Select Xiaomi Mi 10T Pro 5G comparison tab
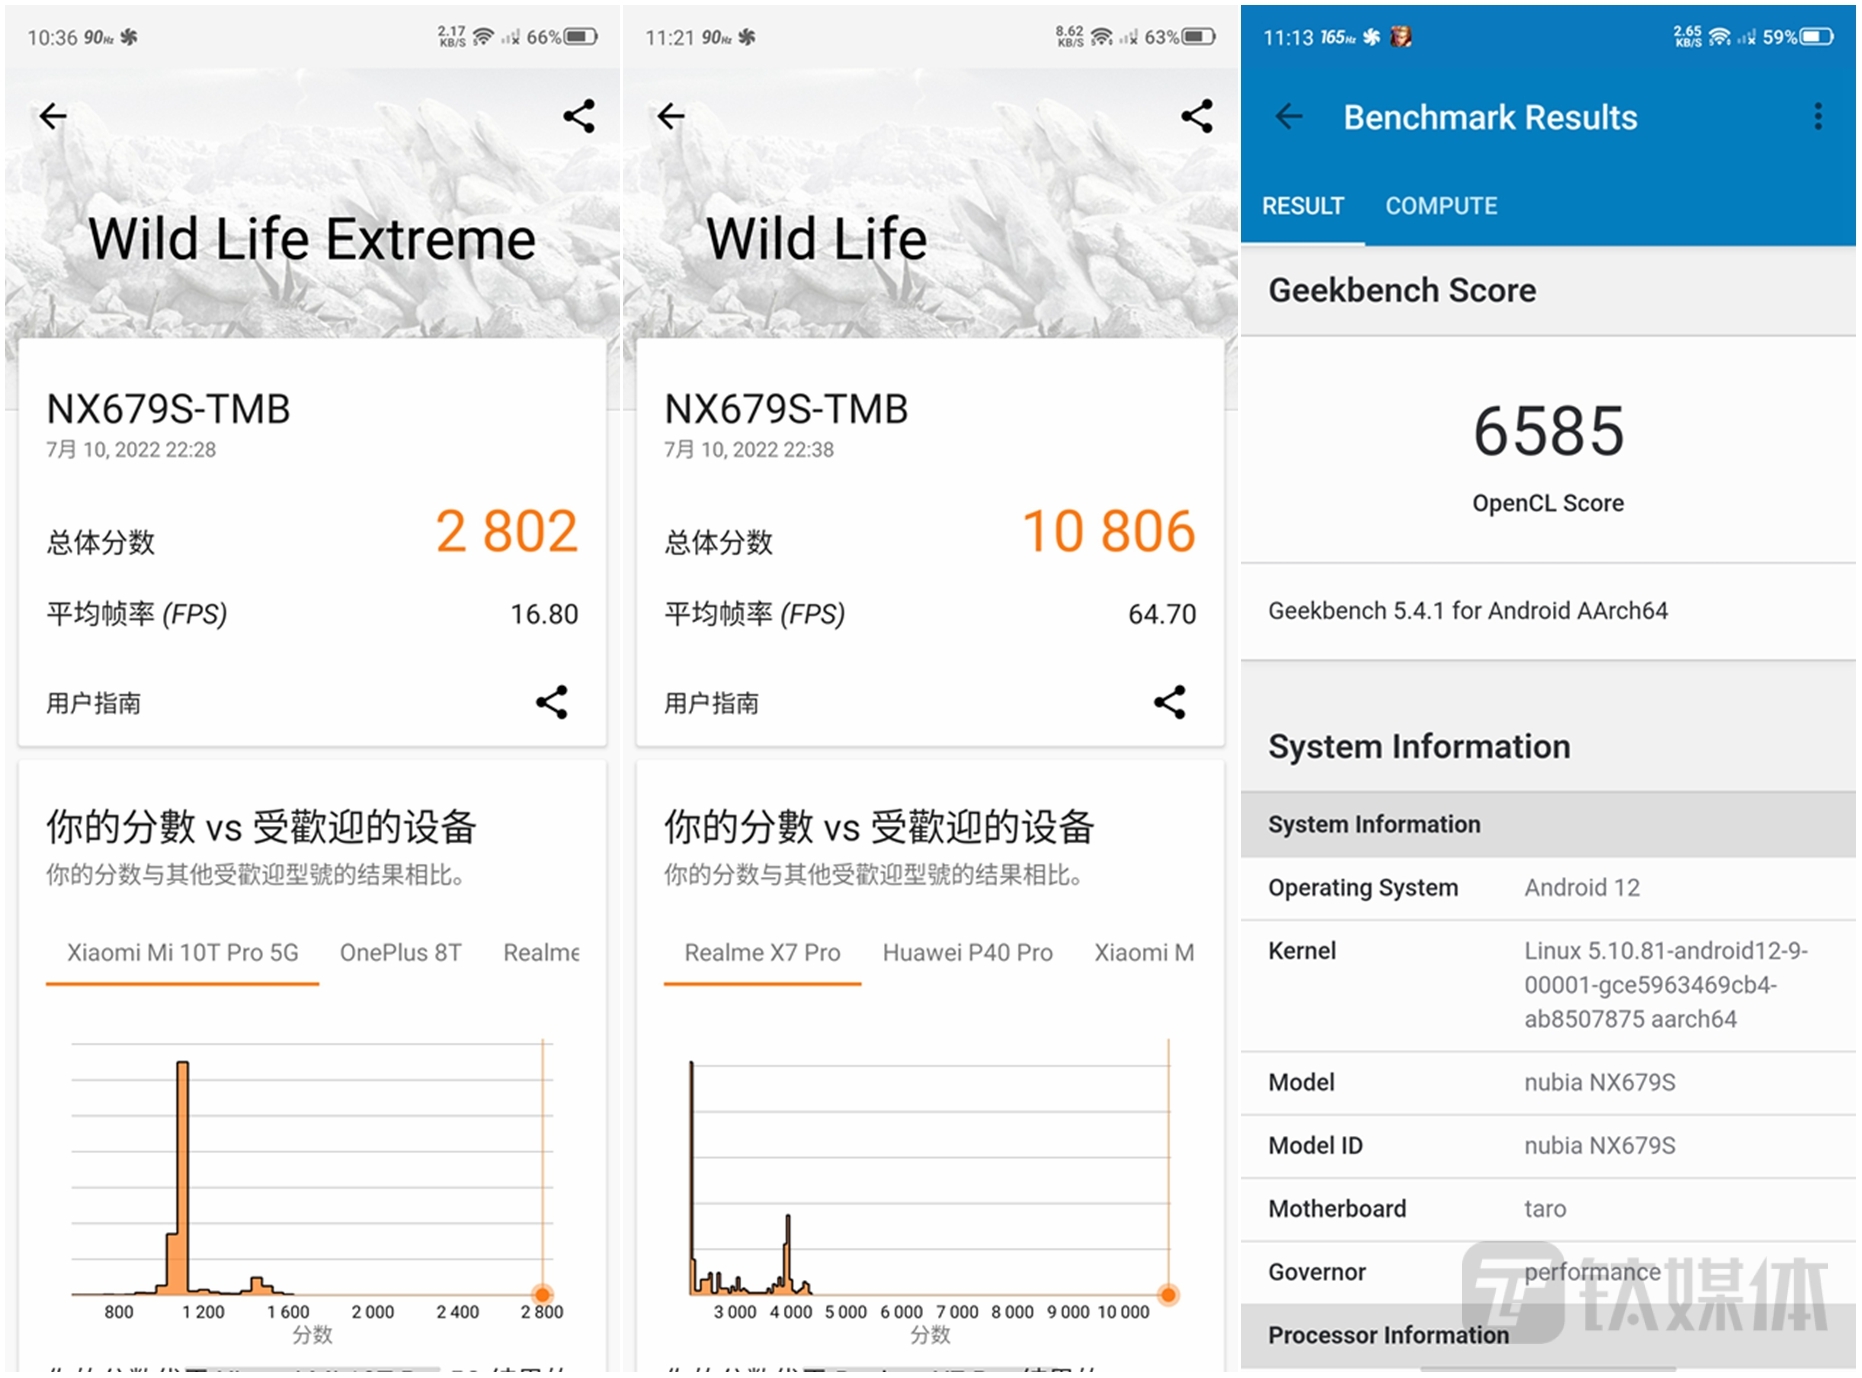Image resolution: width=1862 pixels, height=1378 pixels. (182, 952)
